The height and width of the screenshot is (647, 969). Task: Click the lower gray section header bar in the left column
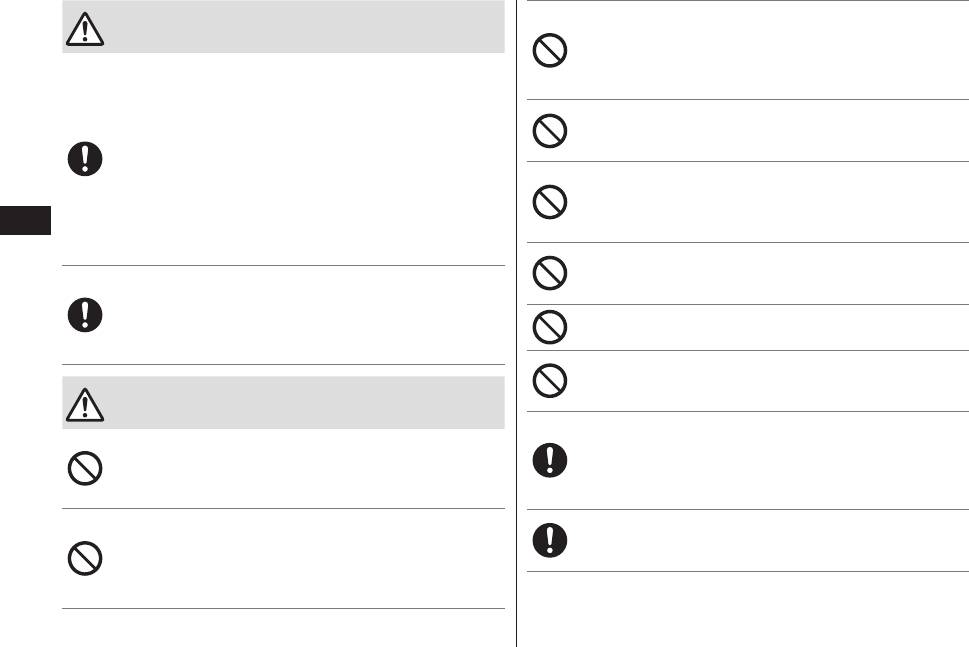(300, 404)
